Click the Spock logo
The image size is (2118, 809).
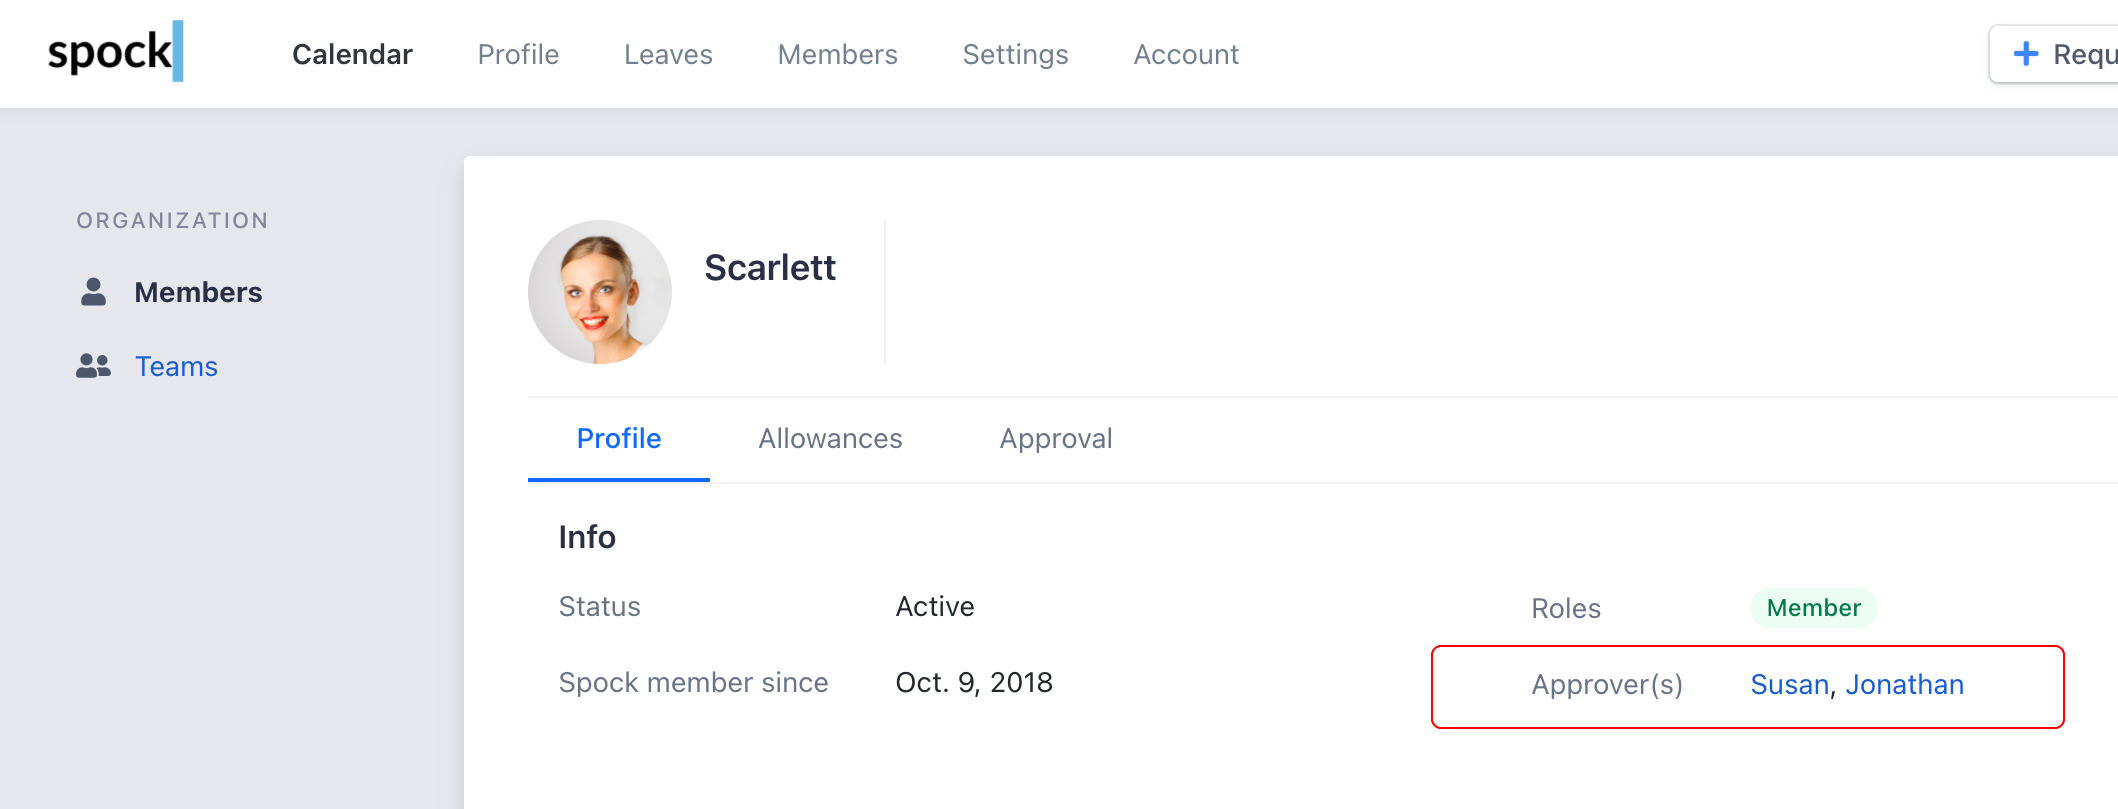(115, 52)
